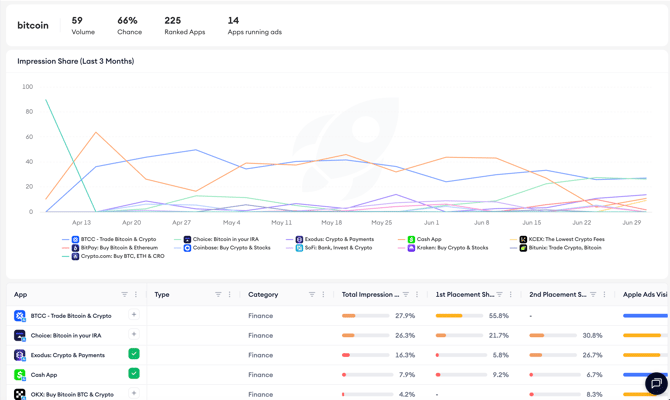
Task: Click Choice: Bitcoin in your IRA app icon
Action: [x=20, y=335]
